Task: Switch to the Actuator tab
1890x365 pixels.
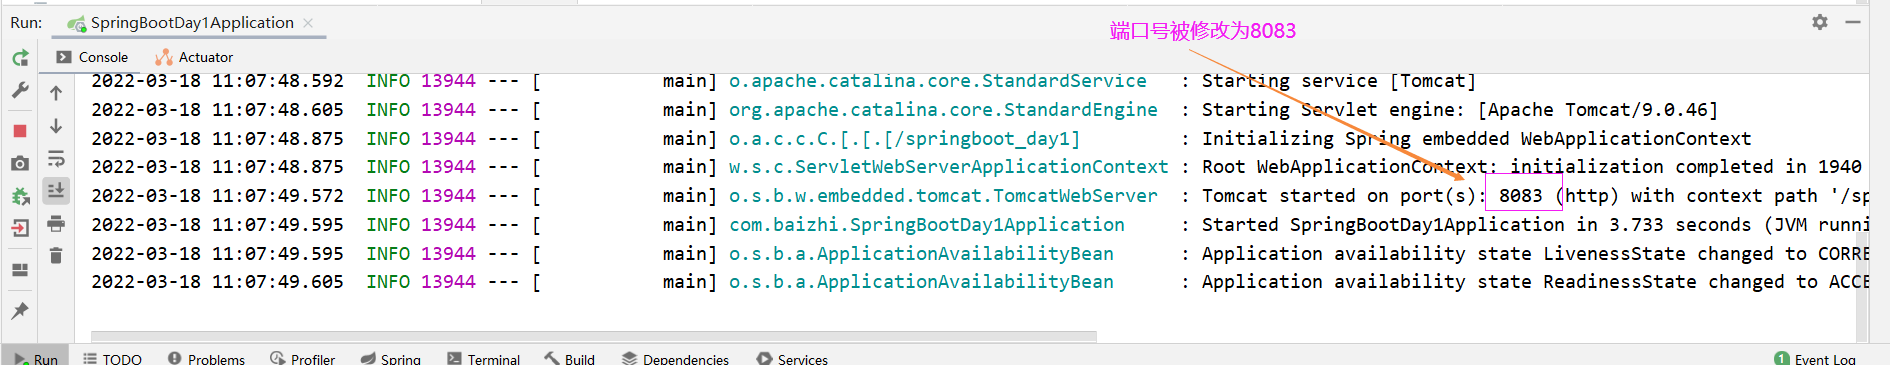Action: click(194, 57)
